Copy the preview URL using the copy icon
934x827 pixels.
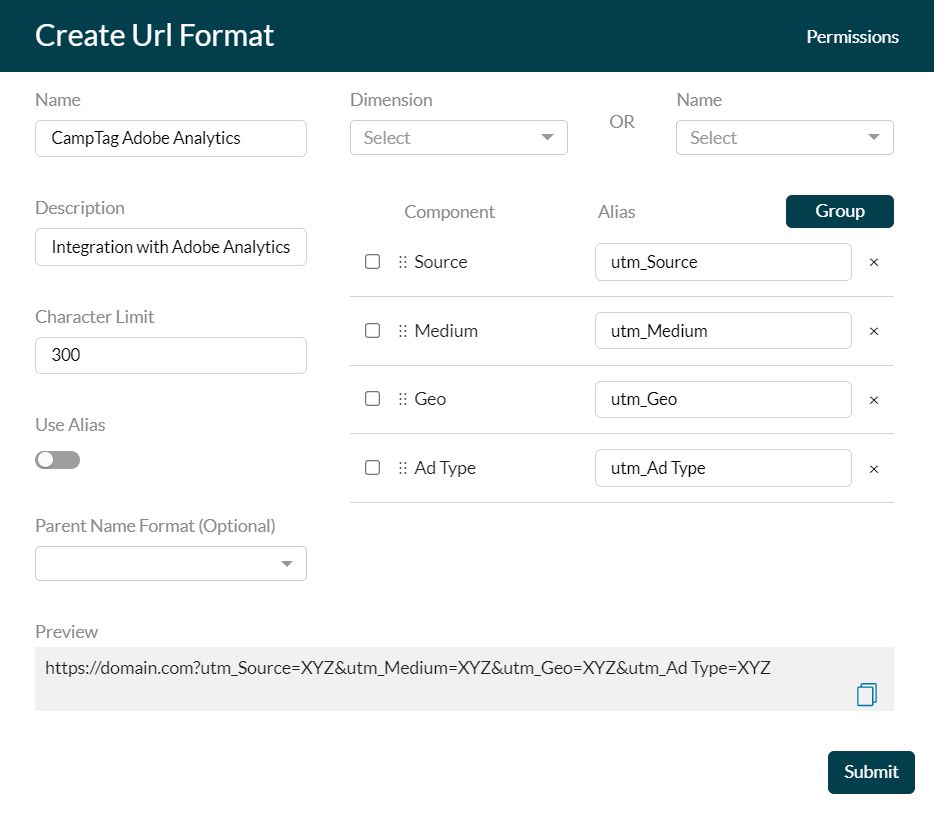(866, 693)
